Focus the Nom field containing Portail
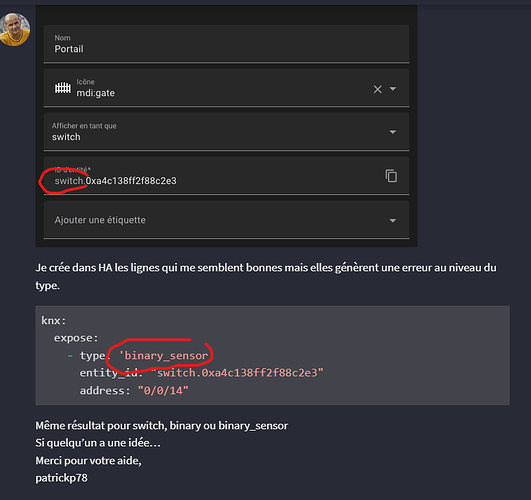Image resolution: width=531 pixels, height=500 pixels. (x=226, y=44)
